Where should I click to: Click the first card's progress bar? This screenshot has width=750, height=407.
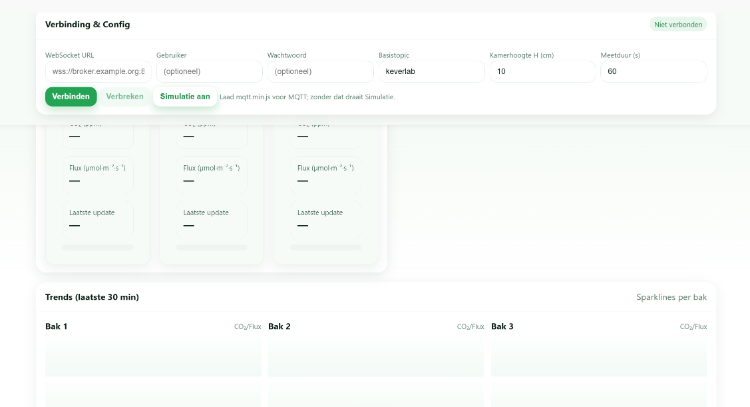pyautogui.click(x=97, y=247)
